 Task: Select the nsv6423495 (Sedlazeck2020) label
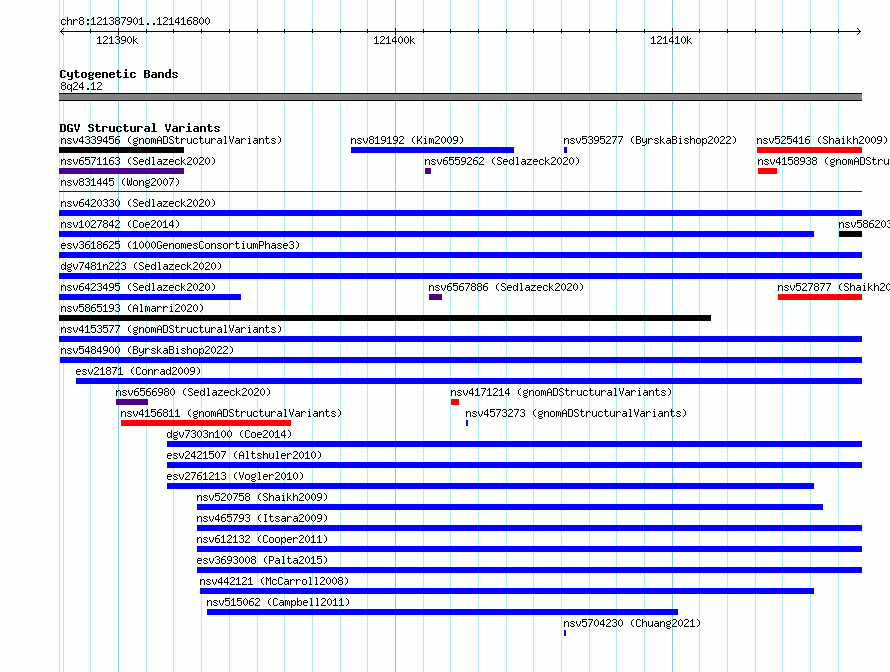click(138, 287)
